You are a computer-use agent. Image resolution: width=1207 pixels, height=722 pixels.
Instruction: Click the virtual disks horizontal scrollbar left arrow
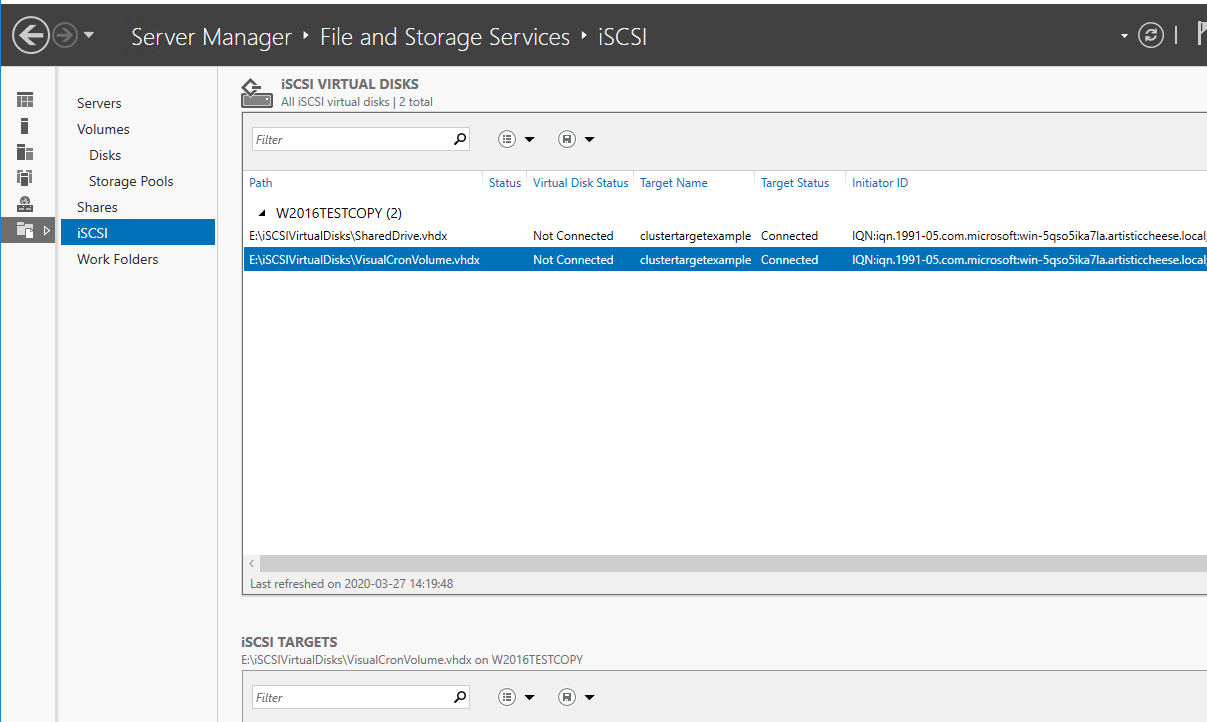pos(251,564)
